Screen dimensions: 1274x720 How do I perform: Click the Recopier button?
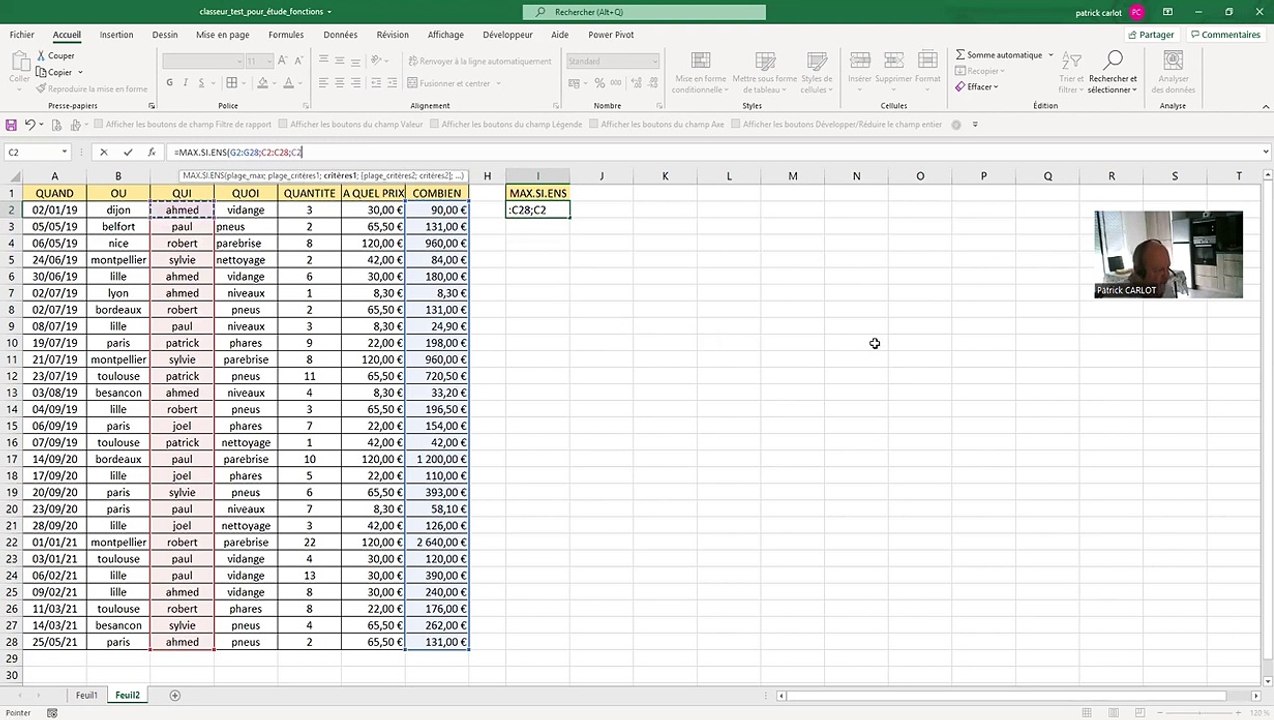point(980,71)
